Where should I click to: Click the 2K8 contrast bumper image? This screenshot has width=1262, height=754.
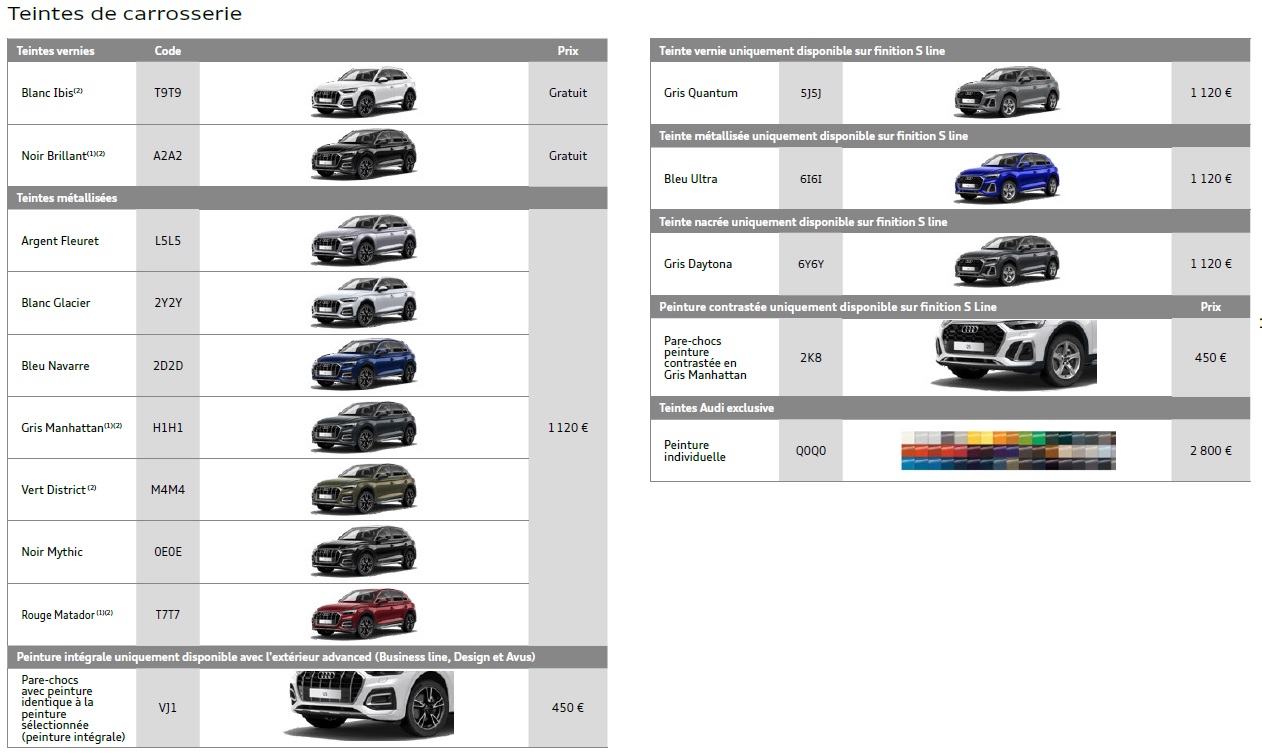[x=1014, y=354]
